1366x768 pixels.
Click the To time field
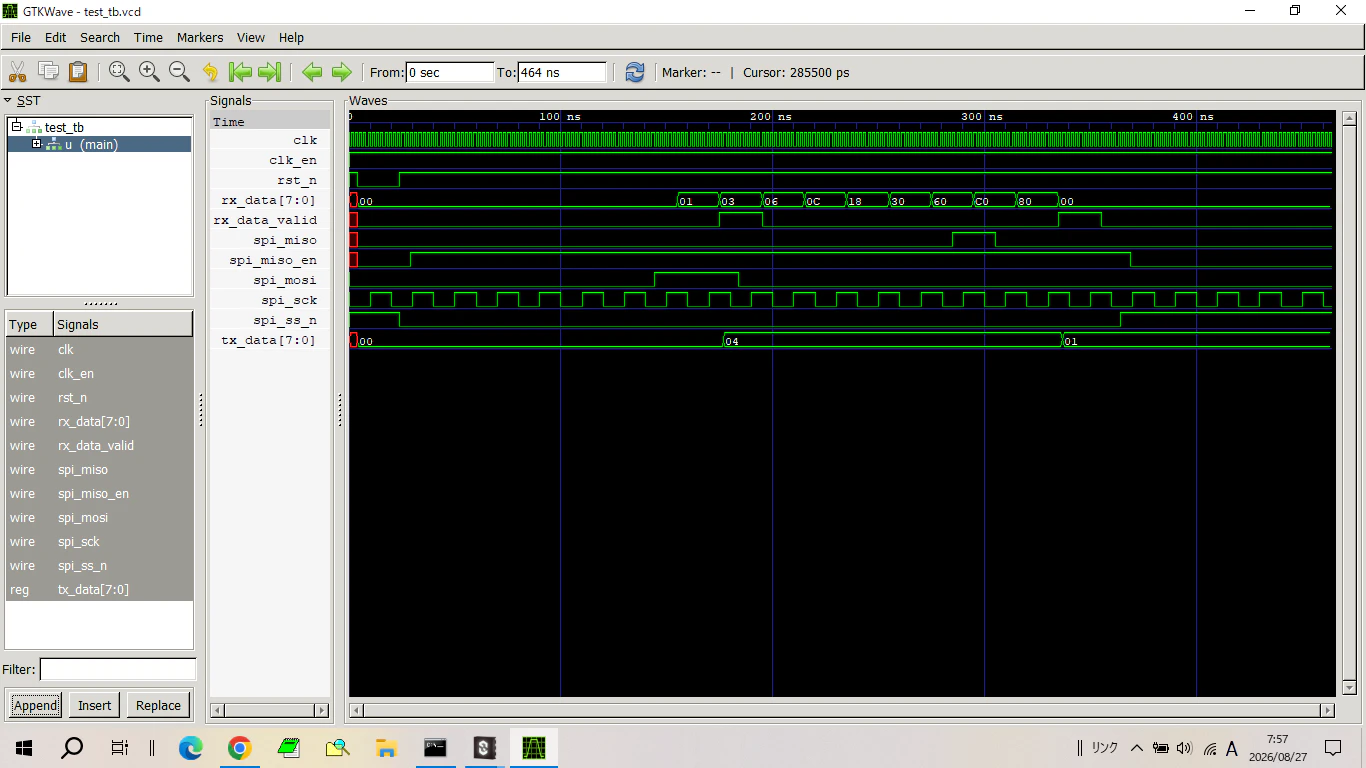point(562,72)
